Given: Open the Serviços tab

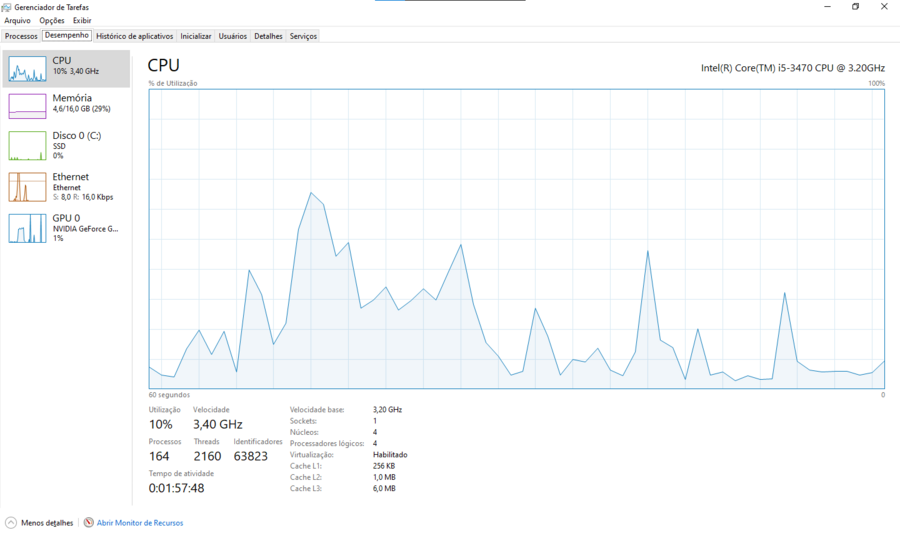Looking at the screenshot, I should [303, 36].
